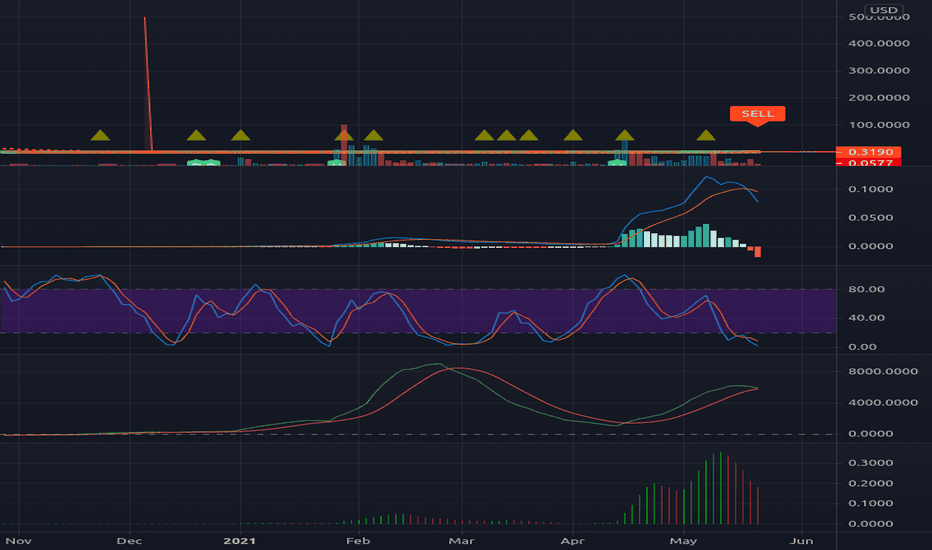
Task: Click the 8000.0000 axis value
Action: (882, 371)
